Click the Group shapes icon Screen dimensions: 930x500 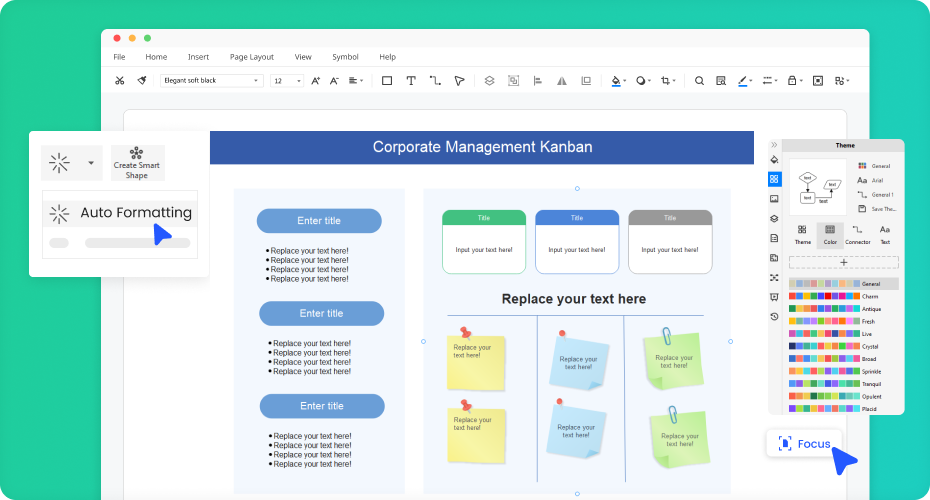[x=514, y=81]
